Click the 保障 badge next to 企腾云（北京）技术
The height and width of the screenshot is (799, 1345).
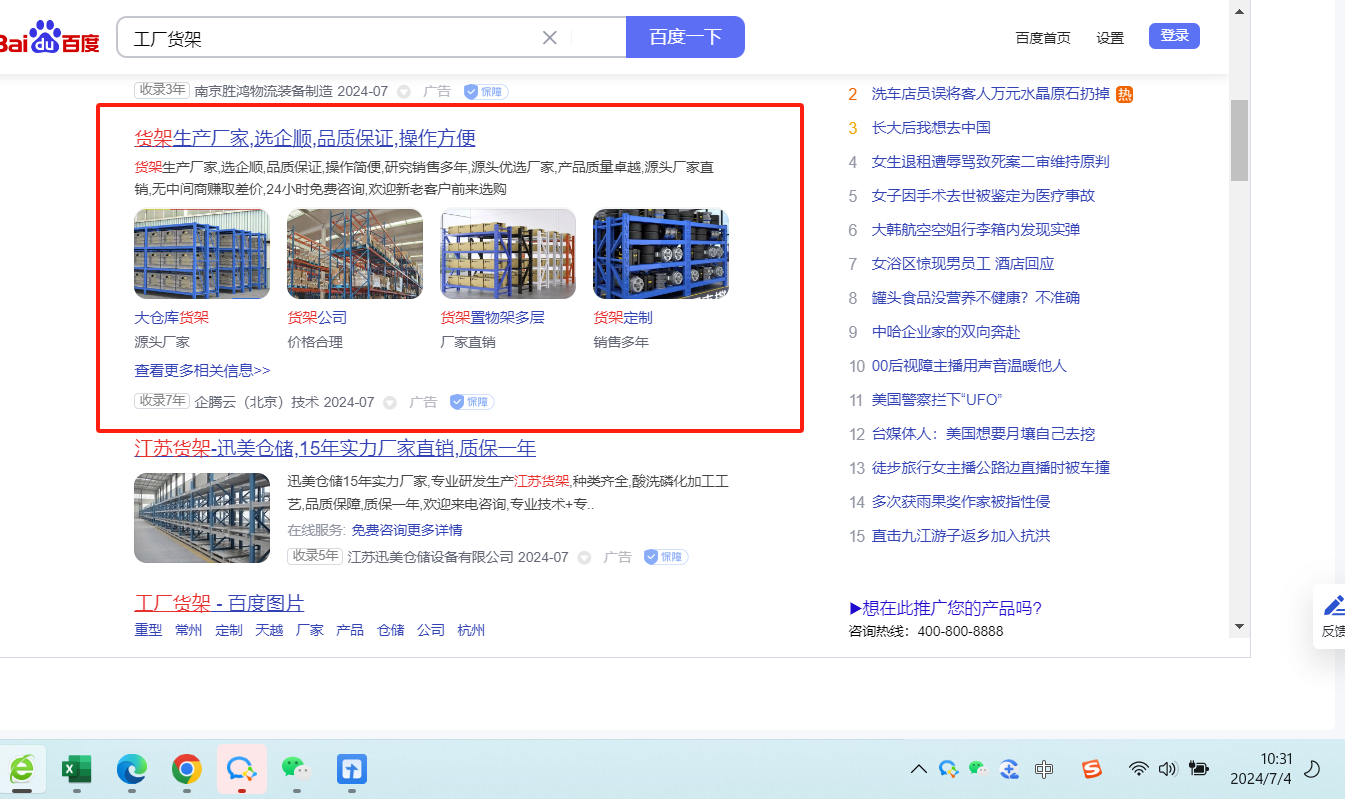click(472, 402)
